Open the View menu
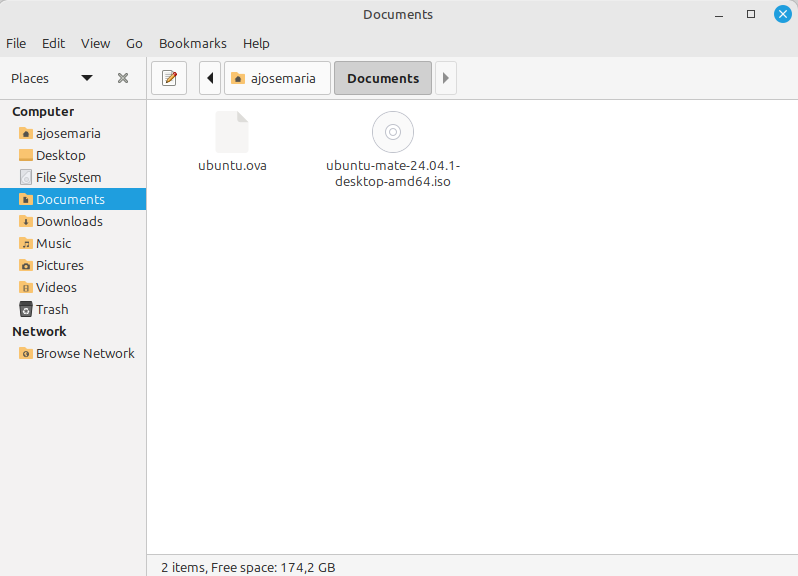The height and width of the screenshot is (576, 798). click(x=95, y=43)
